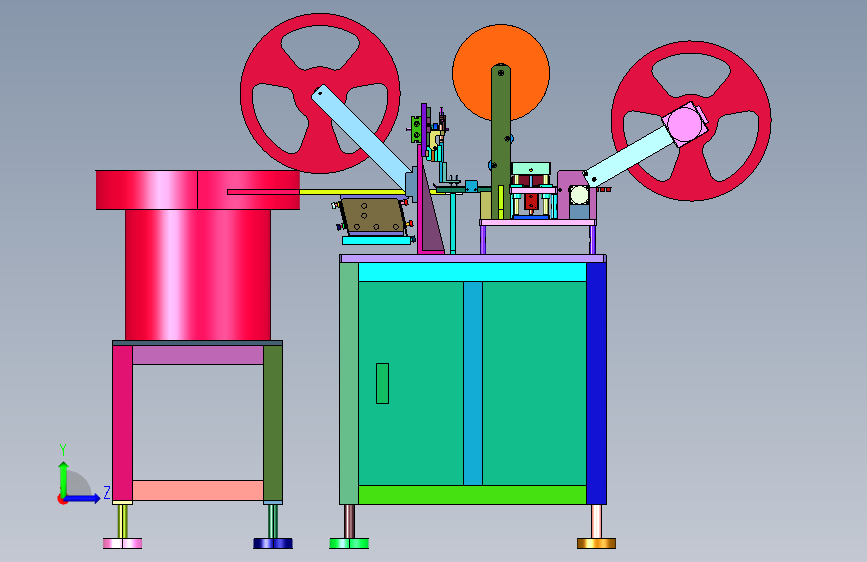The image size is (867, 562).
Task: Click the green Y axis label
Action: tap(63, 450)
